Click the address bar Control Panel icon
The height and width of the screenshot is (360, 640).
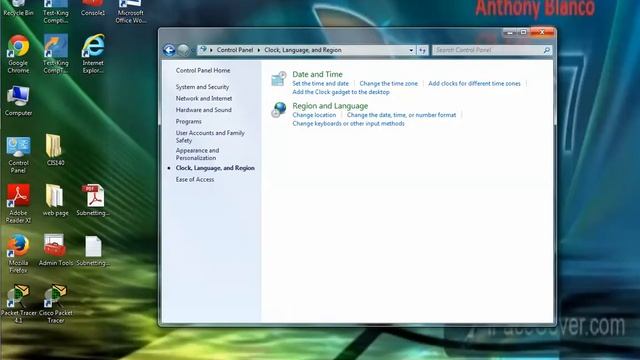[x=203, y=50]
